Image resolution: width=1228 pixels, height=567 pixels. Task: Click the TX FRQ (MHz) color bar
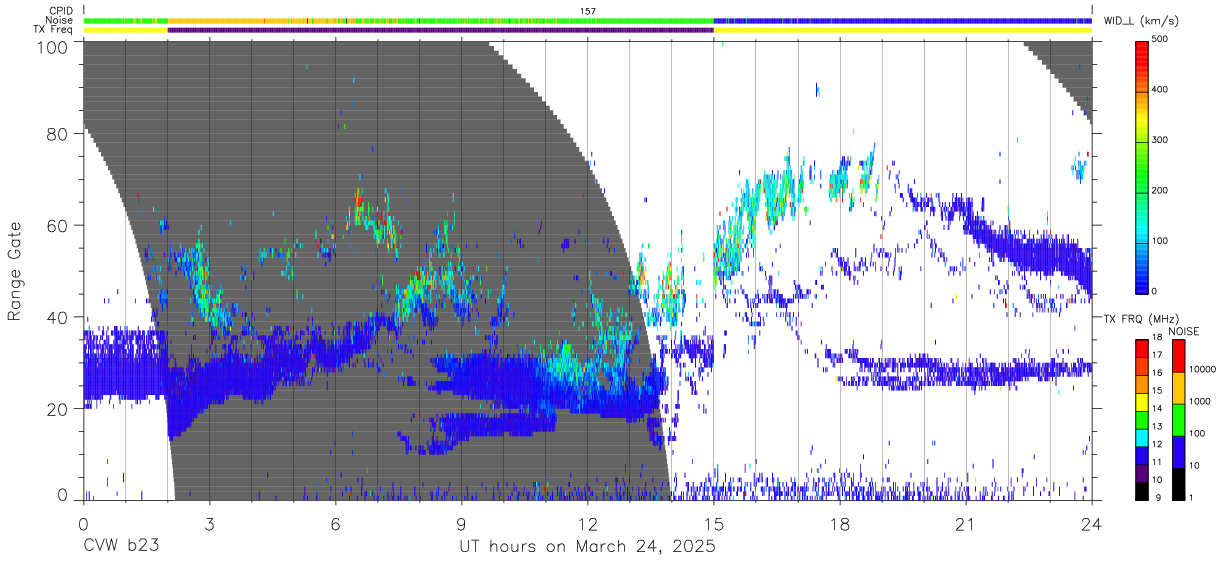[x=1142, y=419]
